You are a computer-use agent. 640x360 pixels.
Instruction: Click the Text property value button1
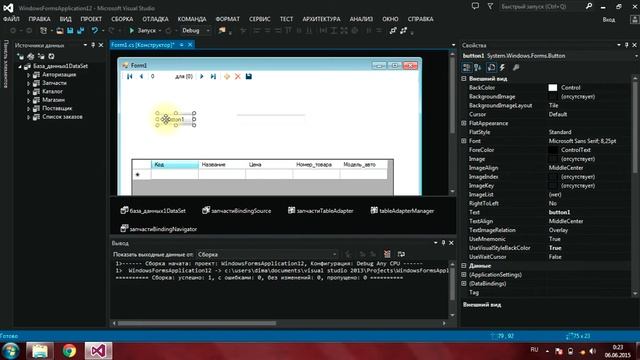[x=560, y=212]
